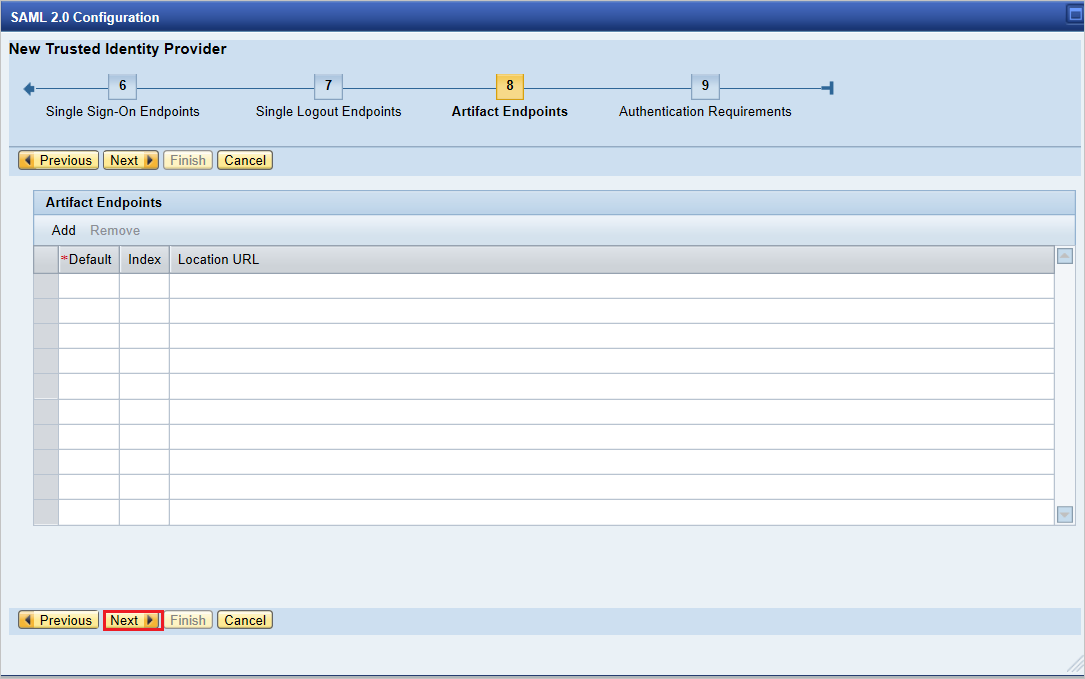Viewport: 1085px width, 679px height.
Task: Click the highlighted step 8 box
Action: coord(509,86)
